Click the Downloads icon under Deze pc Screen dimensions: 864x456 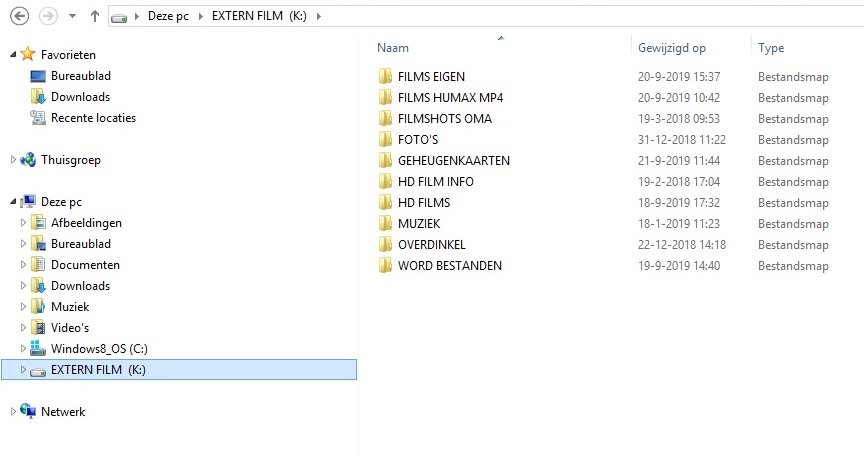pyautogui.click(x=38, y=285)
